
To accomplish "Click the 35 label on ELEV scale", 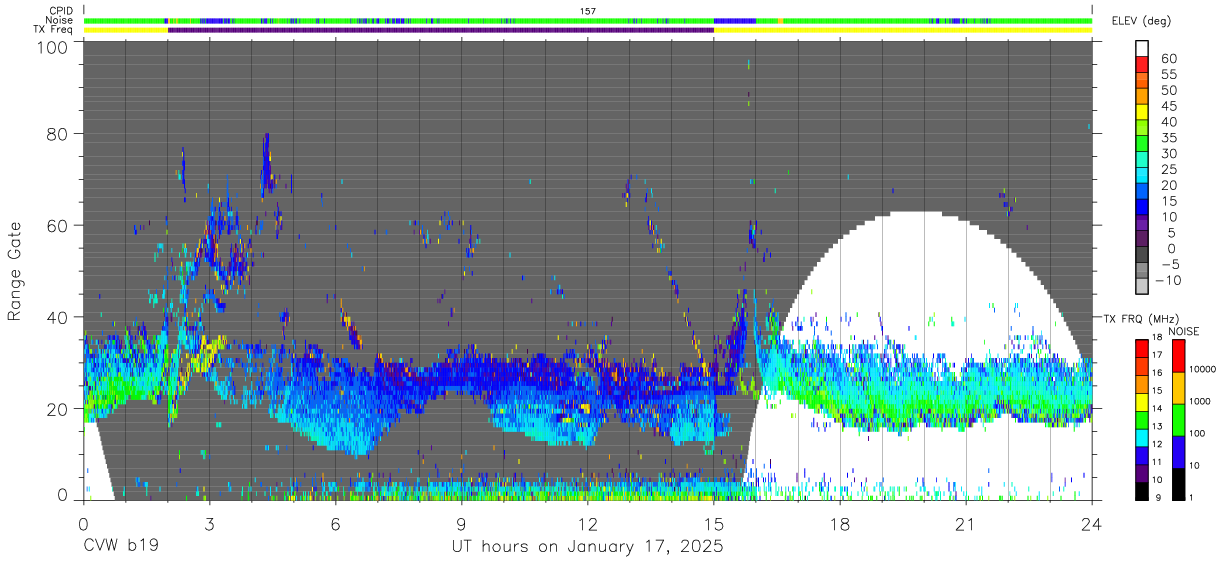I will pyautogui.click(x=1169, y=138).
